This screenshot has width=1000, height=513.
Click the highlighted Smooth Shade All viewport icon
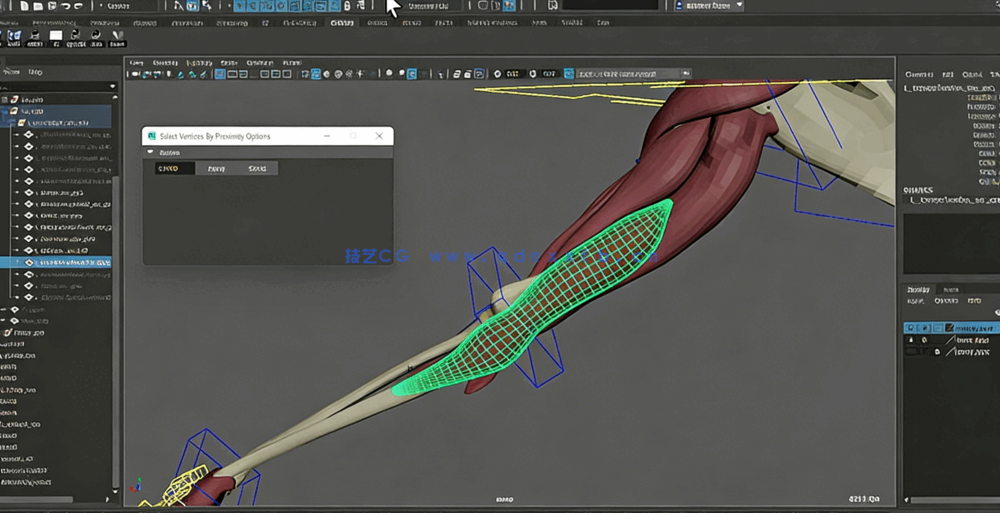pyautogui.click(x=315, y=74)
